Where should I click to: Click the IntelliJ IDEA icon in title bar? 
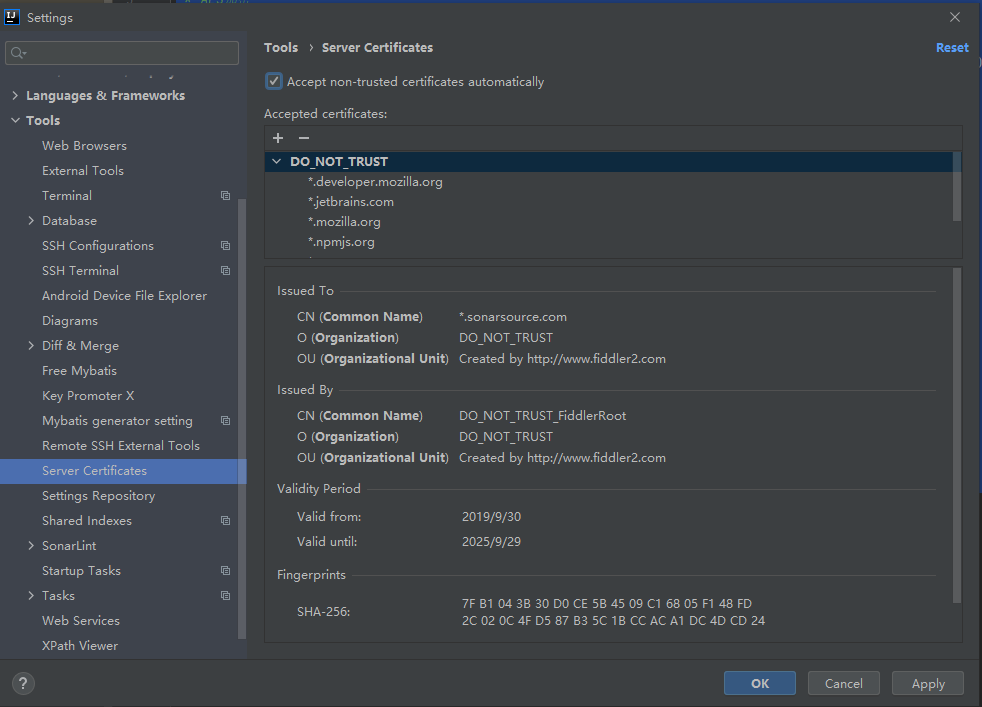coord(12,16)
